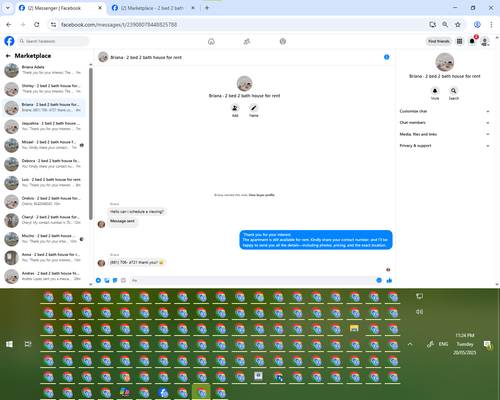Switch to Marketplace - 2 bed 2 bath tab
This screenshot has width=500, height=400.
coord(153,8)
